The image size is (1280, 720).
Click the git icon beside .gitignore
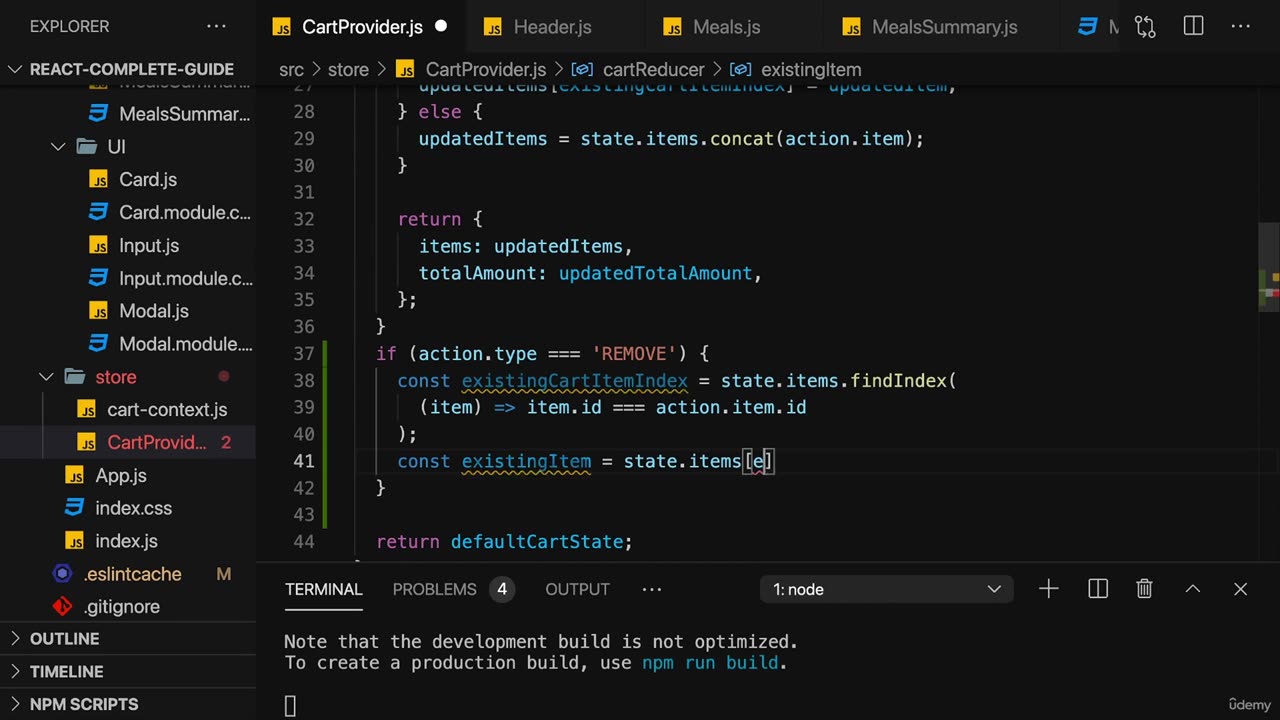62,606
